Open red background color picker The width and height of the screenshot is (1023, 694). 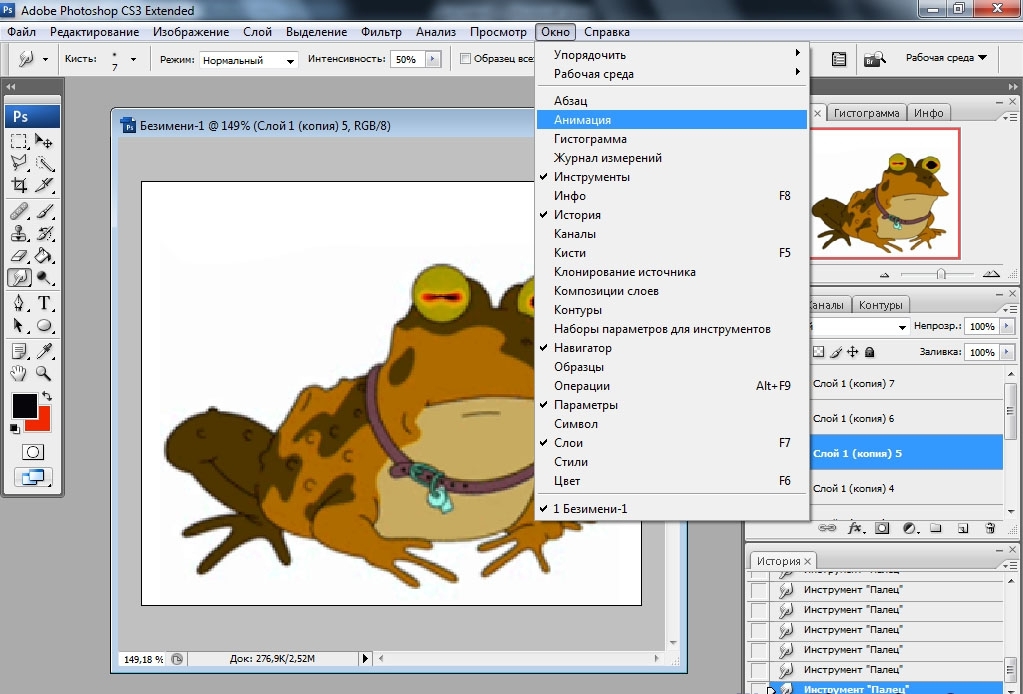42,424
